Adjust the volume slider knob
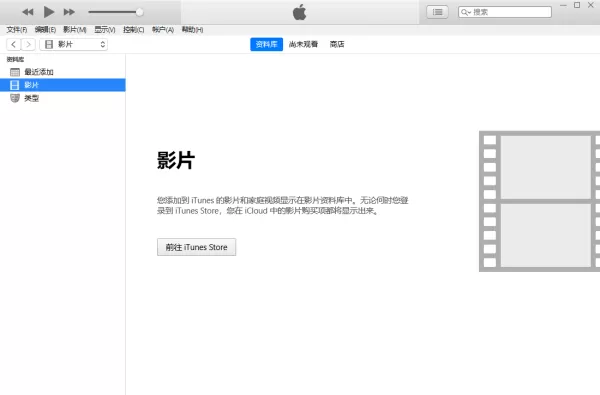This screenshot has height=395, width=600. (140, 12)
